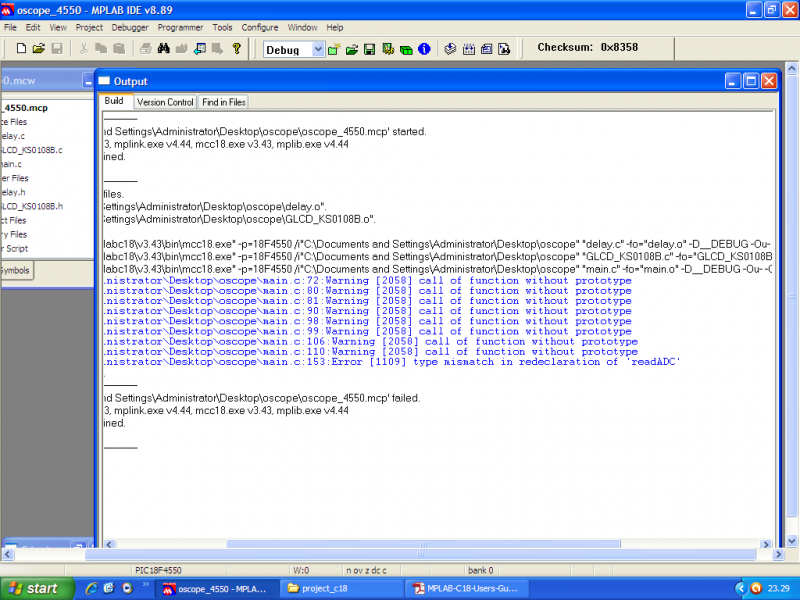Click the main.c:72 warning line
Viewport: 800px width, 600px height.
[x=367, y=281]
